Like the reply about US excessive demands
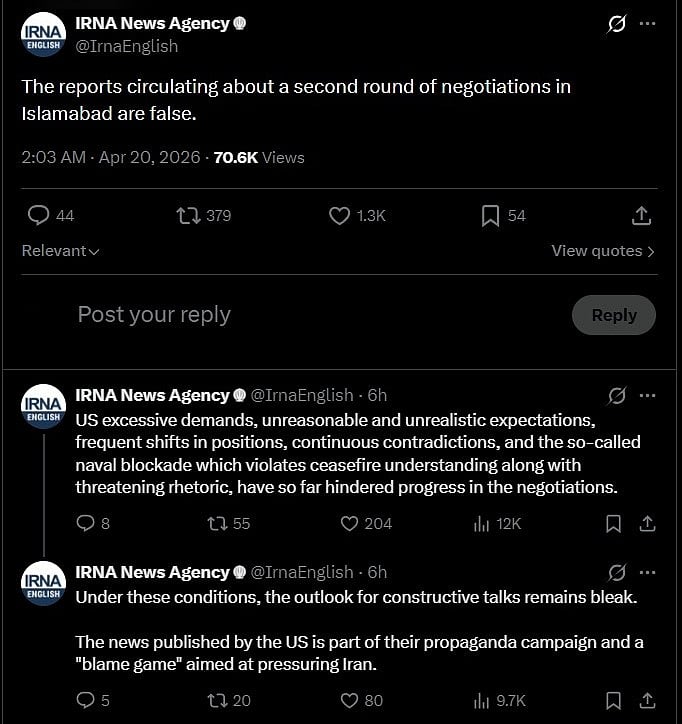682x724 pixels. click(x=350, y=523)
